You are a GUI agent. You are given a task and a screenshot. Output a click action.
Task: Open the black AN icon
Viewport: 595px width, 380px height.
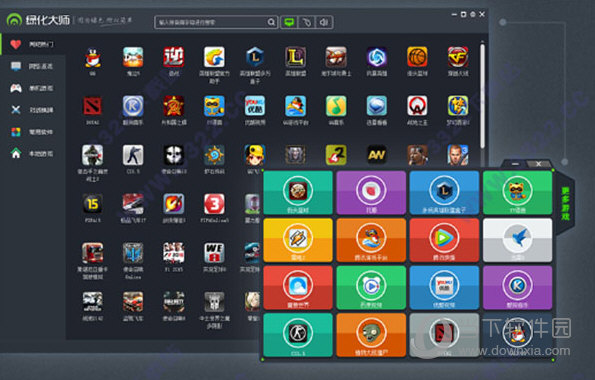[377, 155]
